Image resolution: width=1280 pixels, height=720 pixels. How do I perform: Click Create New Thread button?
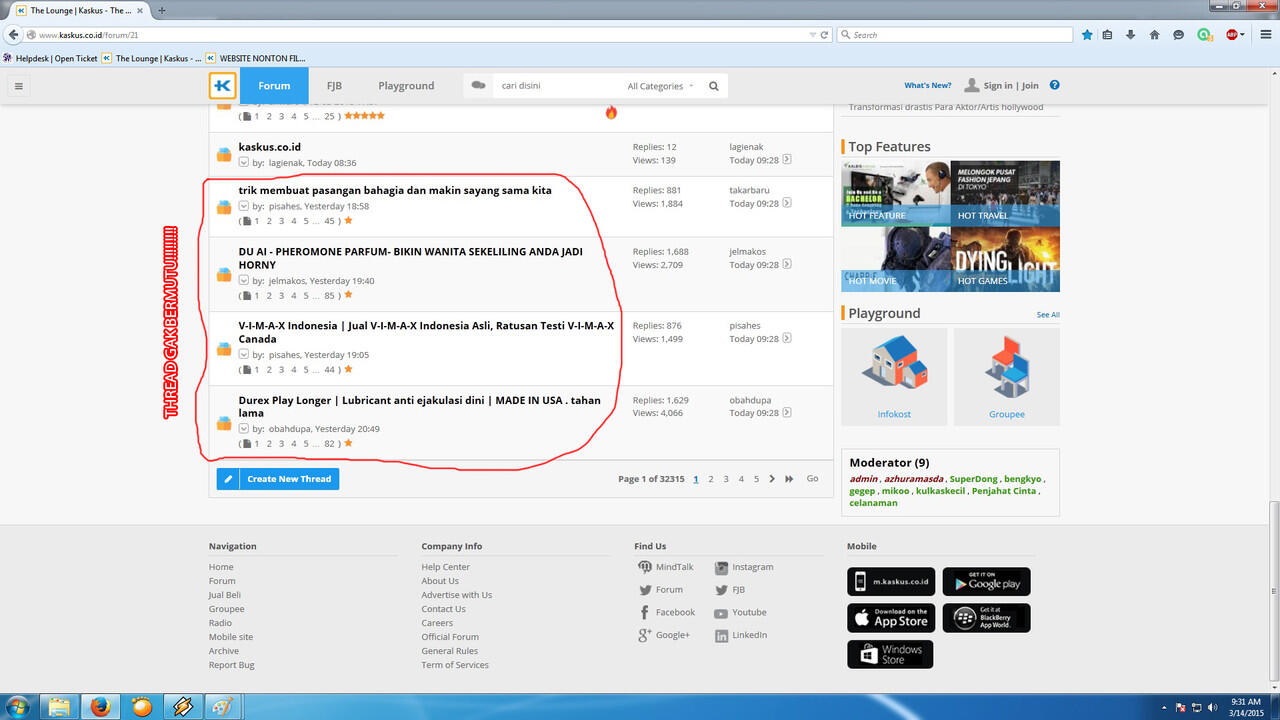[278, 479]
